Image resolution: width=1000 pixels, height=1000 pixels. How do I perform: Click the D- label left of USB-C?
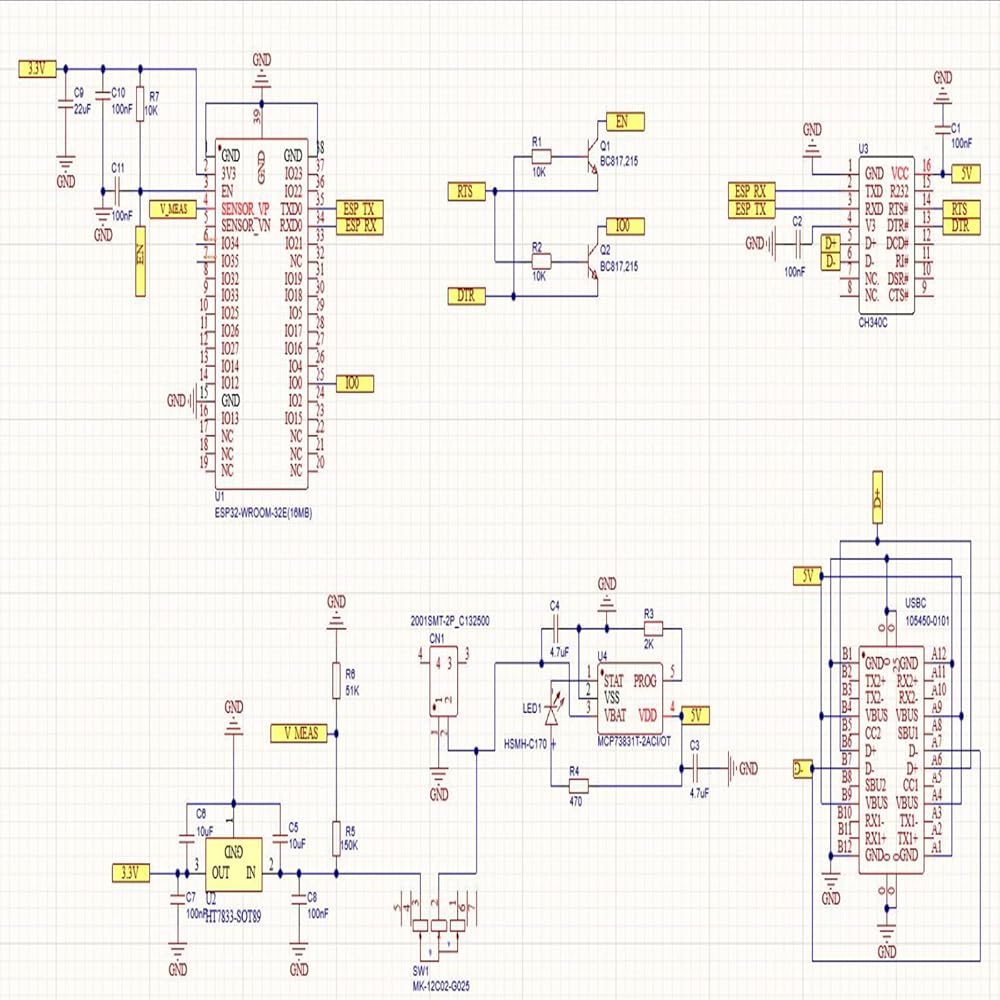pos(803,769)
